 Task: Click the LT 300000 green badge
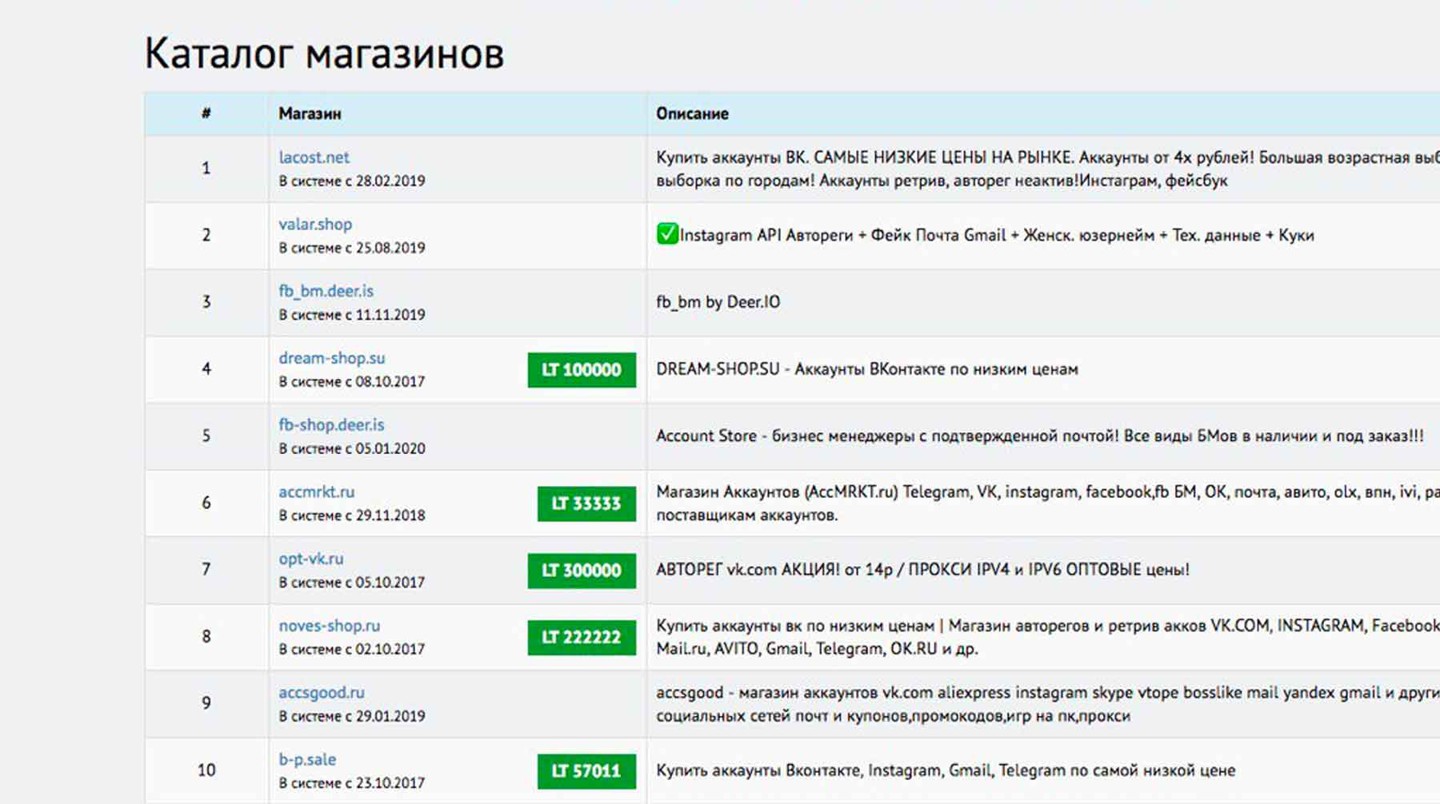pos(582,571)
